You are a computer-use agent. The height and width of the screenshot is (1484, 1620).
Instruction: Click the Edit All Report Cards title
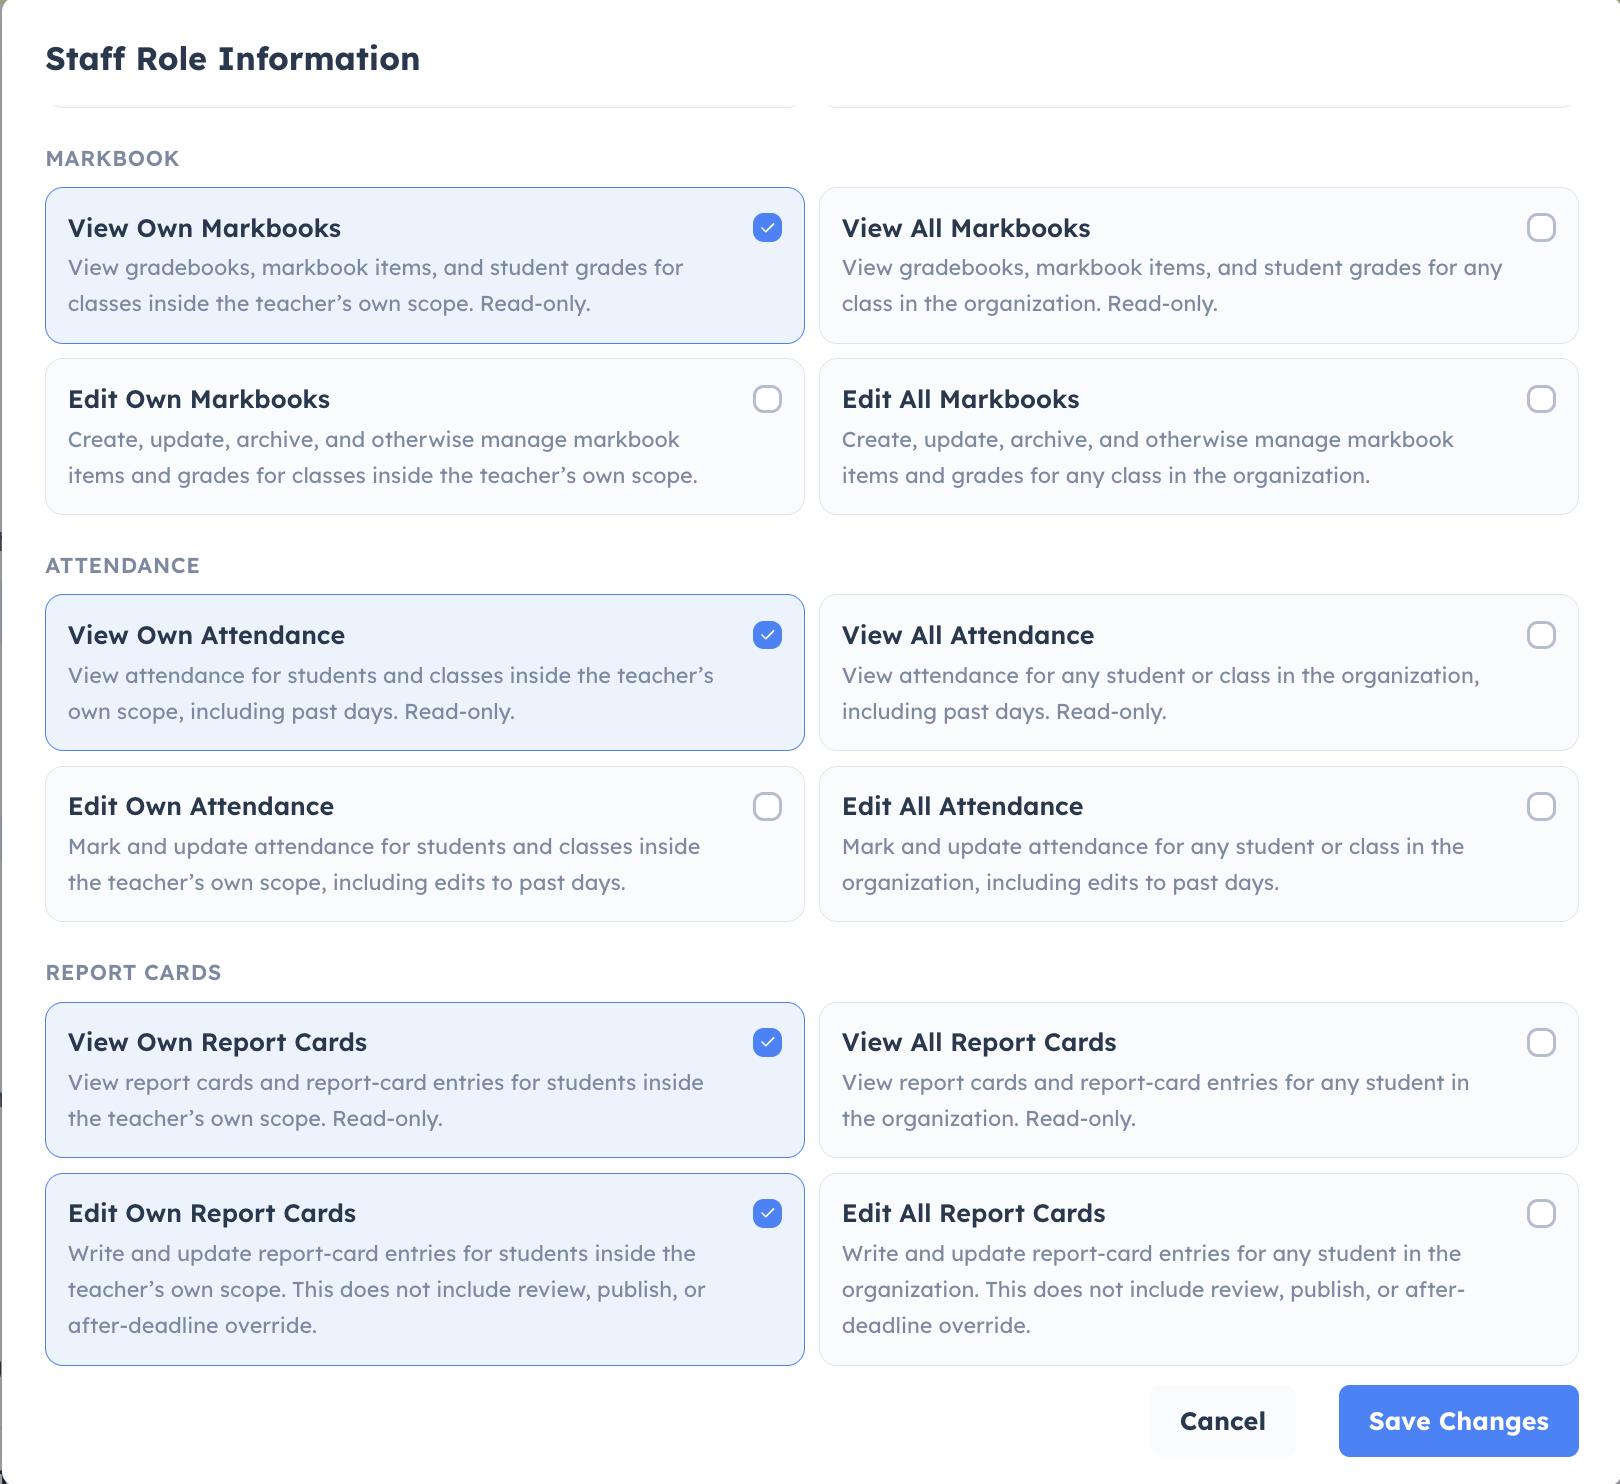click(x=974, y=1213)
